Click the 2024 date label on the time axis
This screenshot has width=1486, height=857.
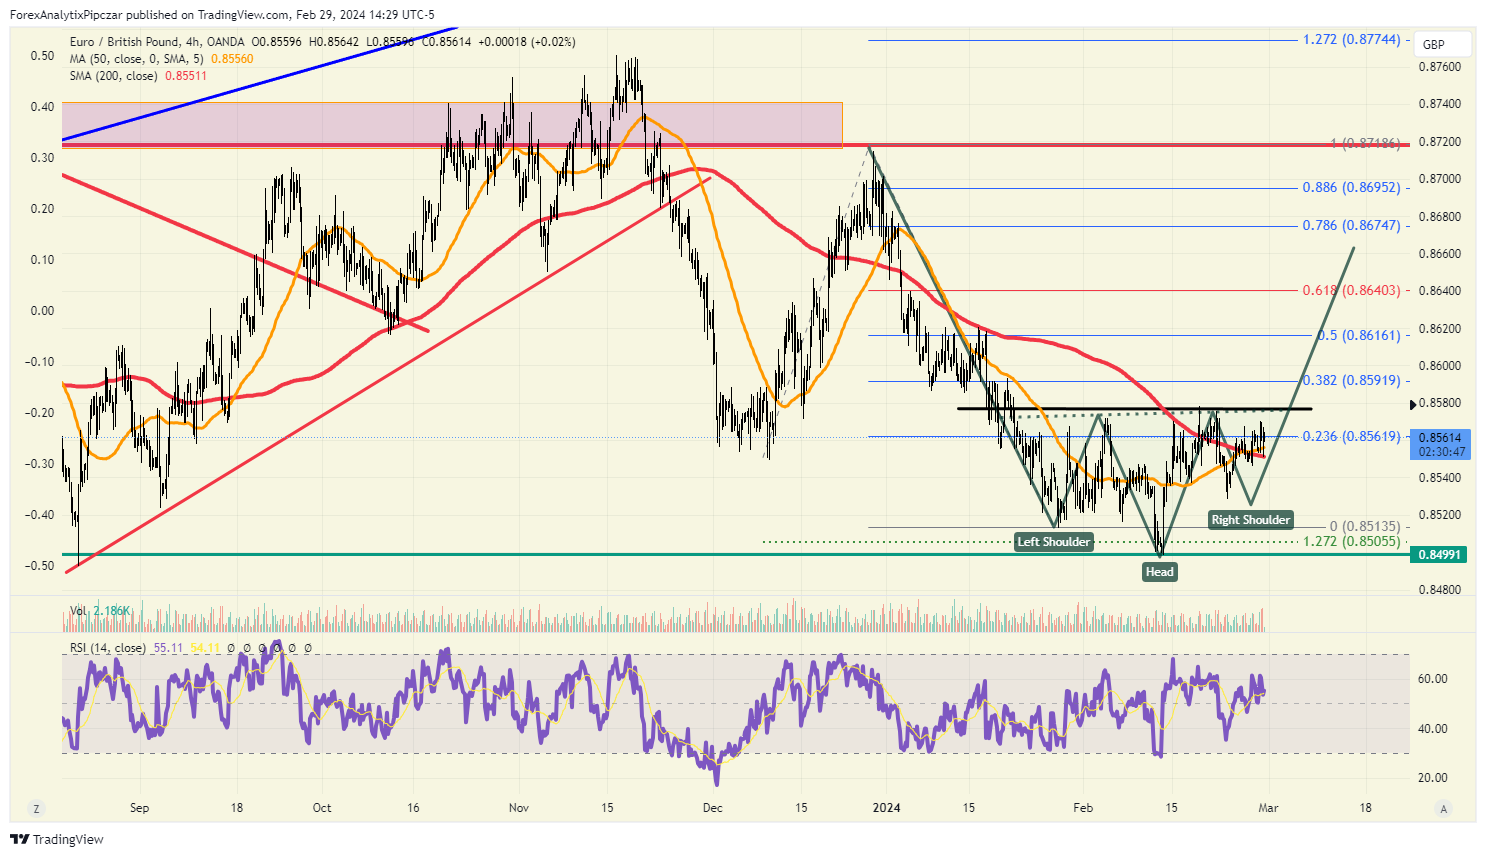[887, 808]
